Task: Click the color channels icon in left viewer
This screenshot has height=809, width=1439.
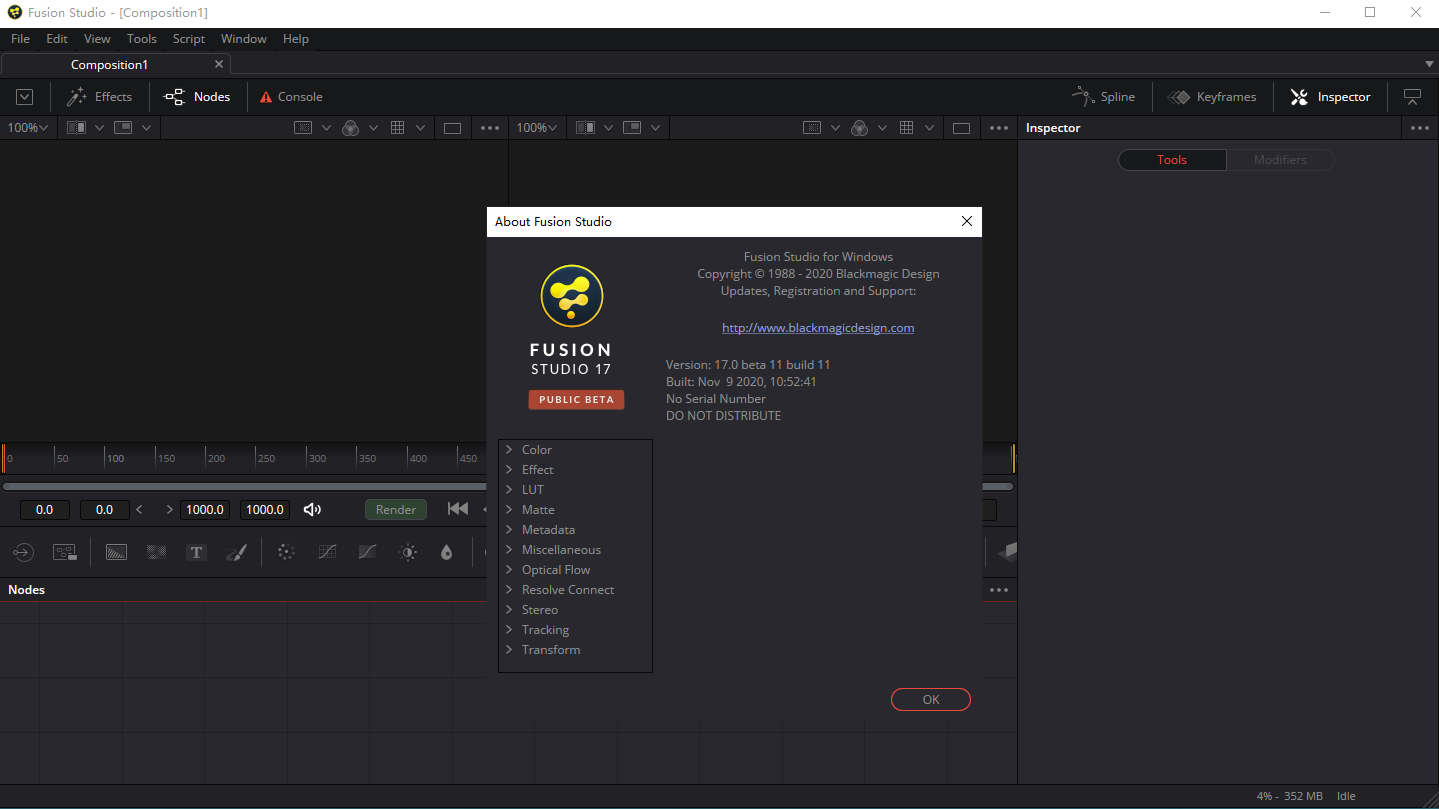Action: (350, 128)
